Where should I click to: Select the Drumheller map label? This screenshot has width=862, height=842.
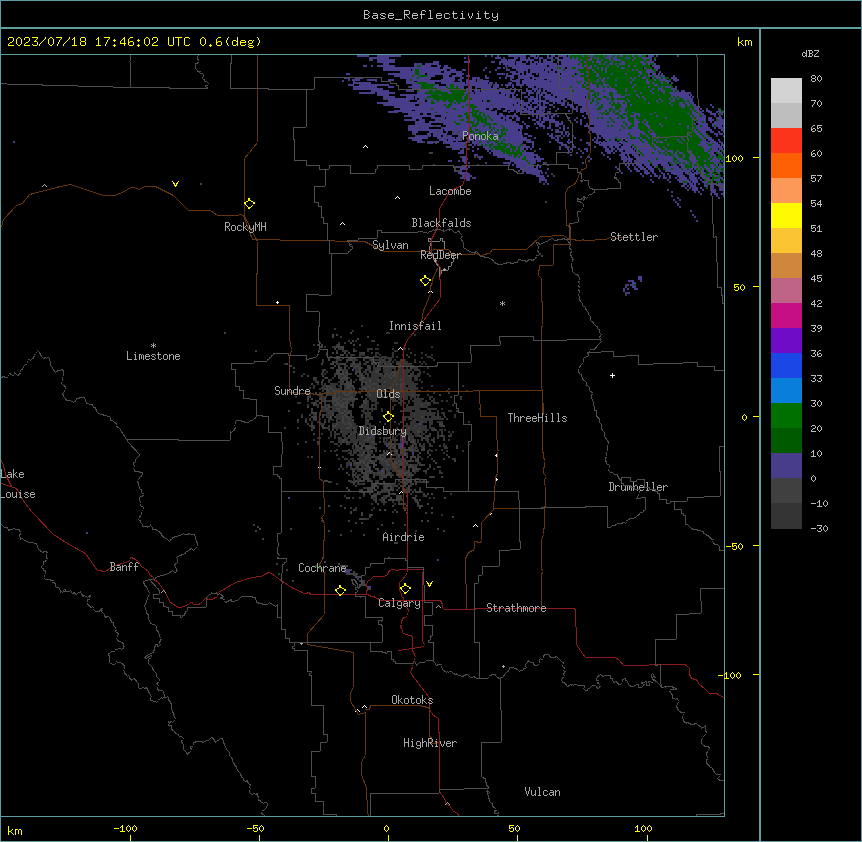tap(638, 487)
